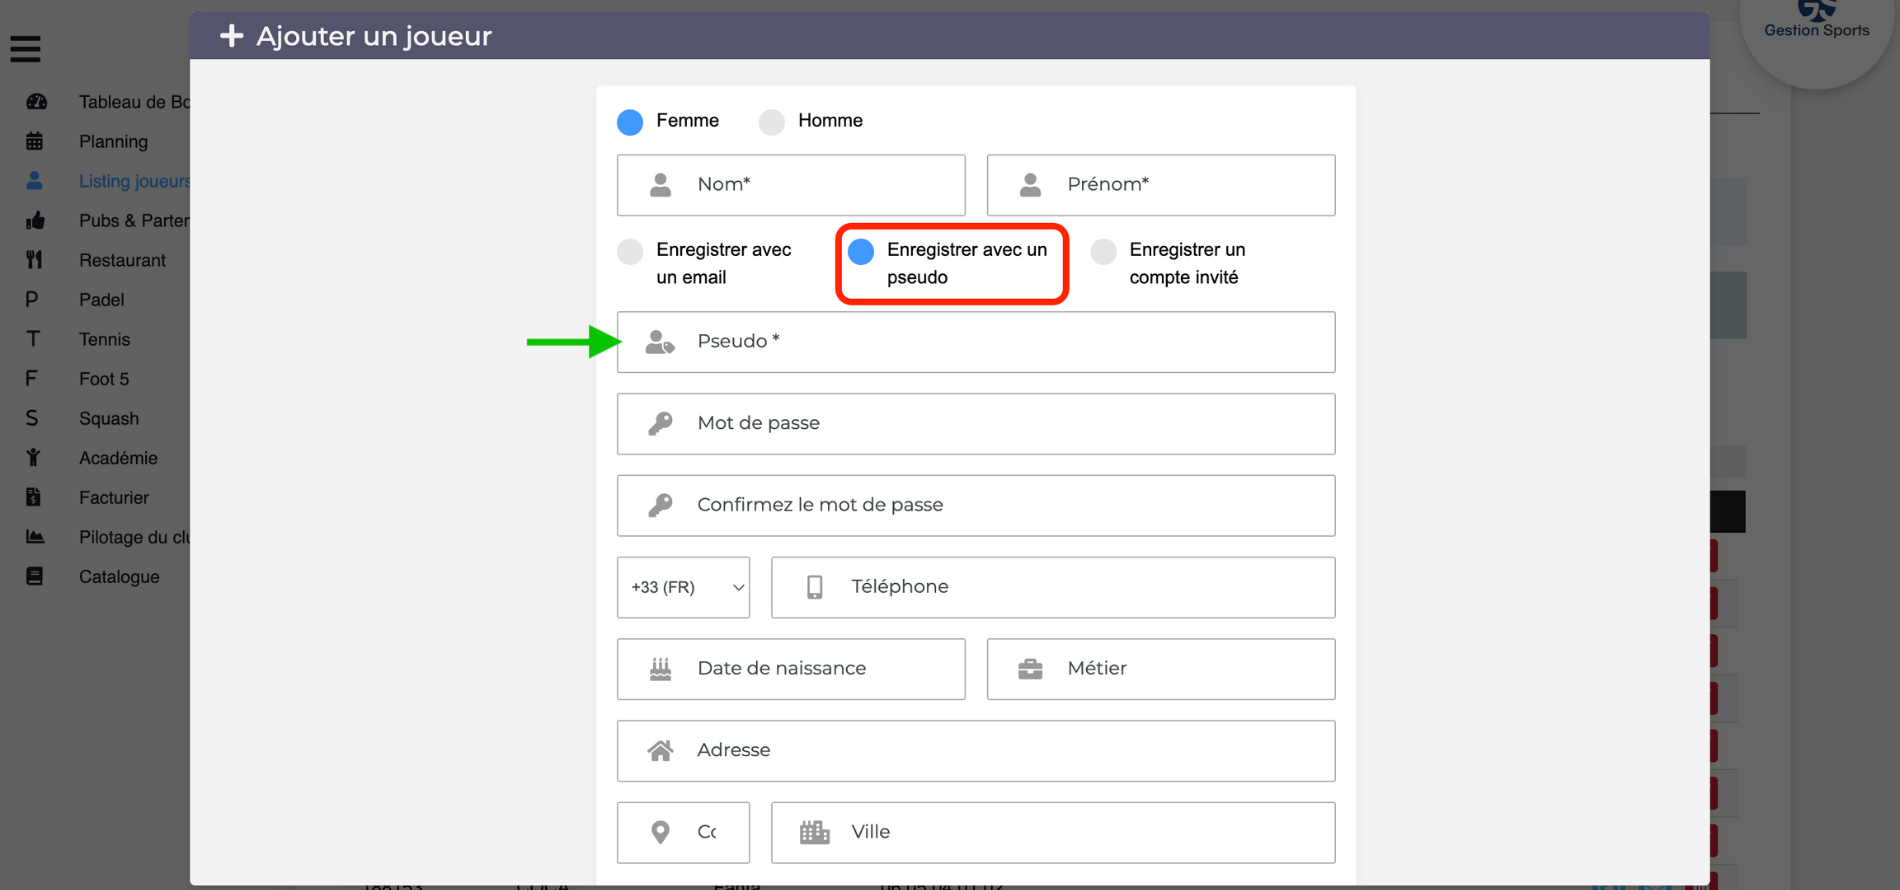Click the Adresse input field
Image resolution: width=1900 pixels, height=890 pixels.
tap(976, 750)
